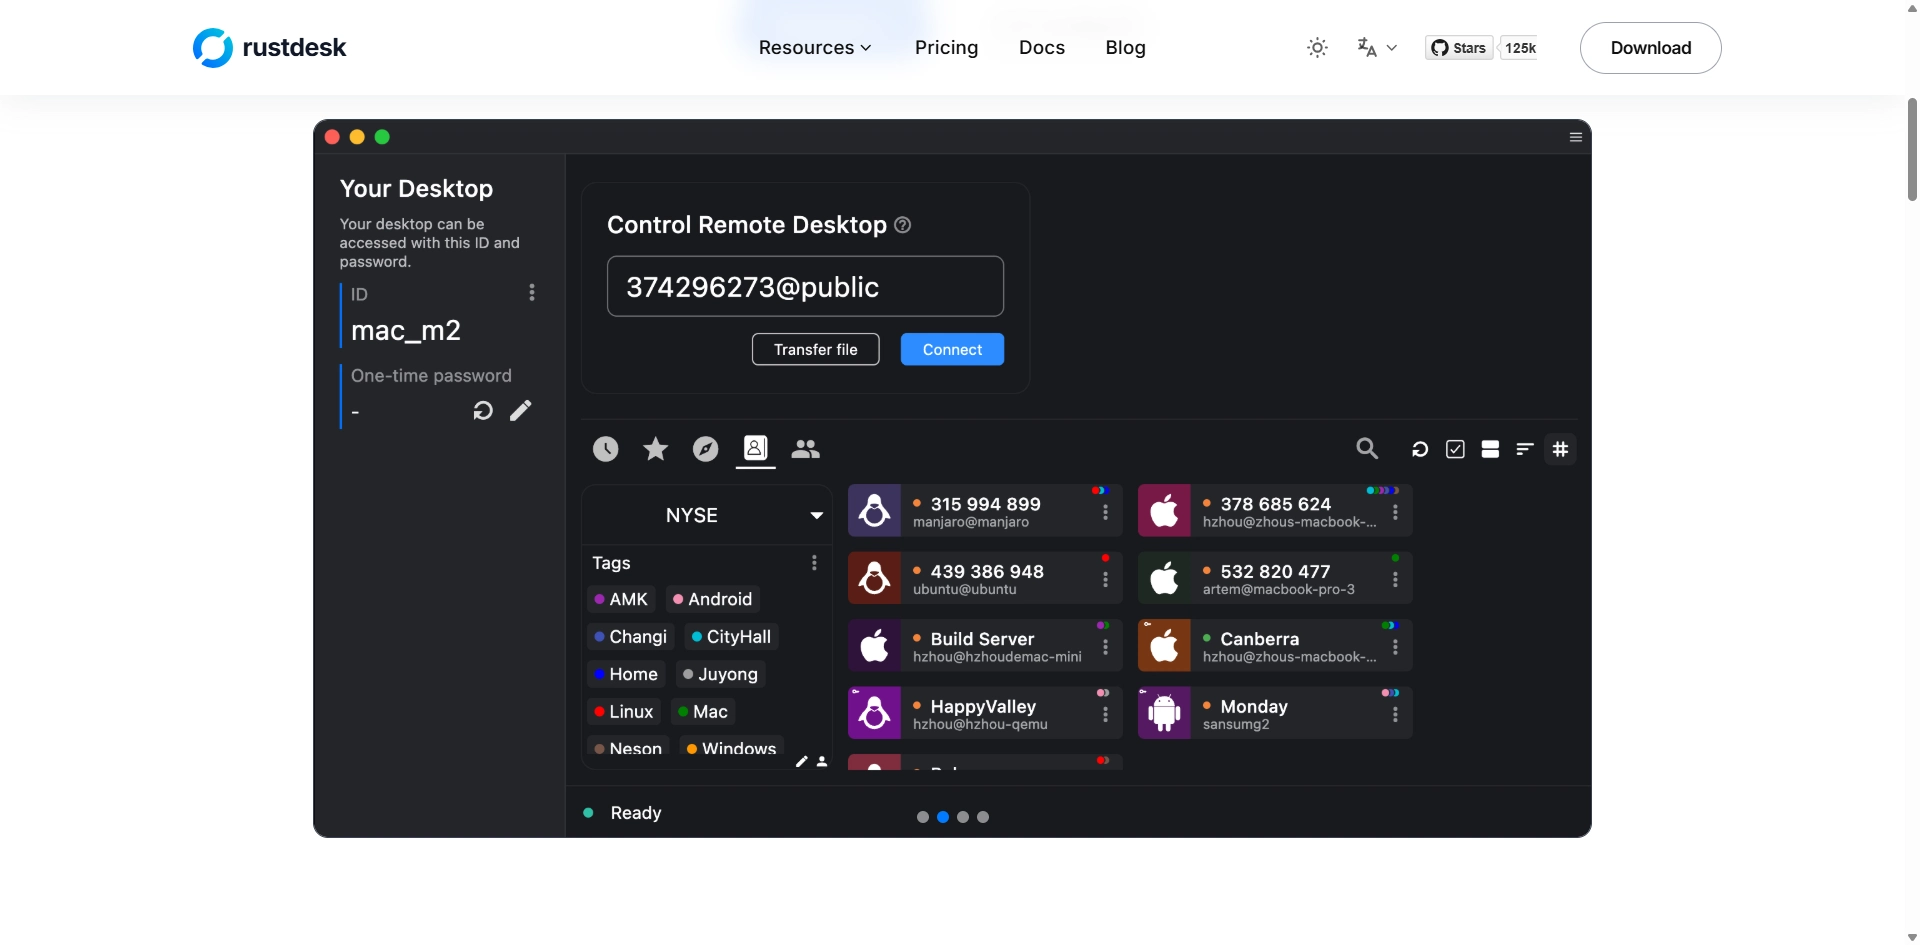Viewport: 1920px width, 945px height.
Task: Open options menu for 439 386 948
Action: pos(1105,579)
